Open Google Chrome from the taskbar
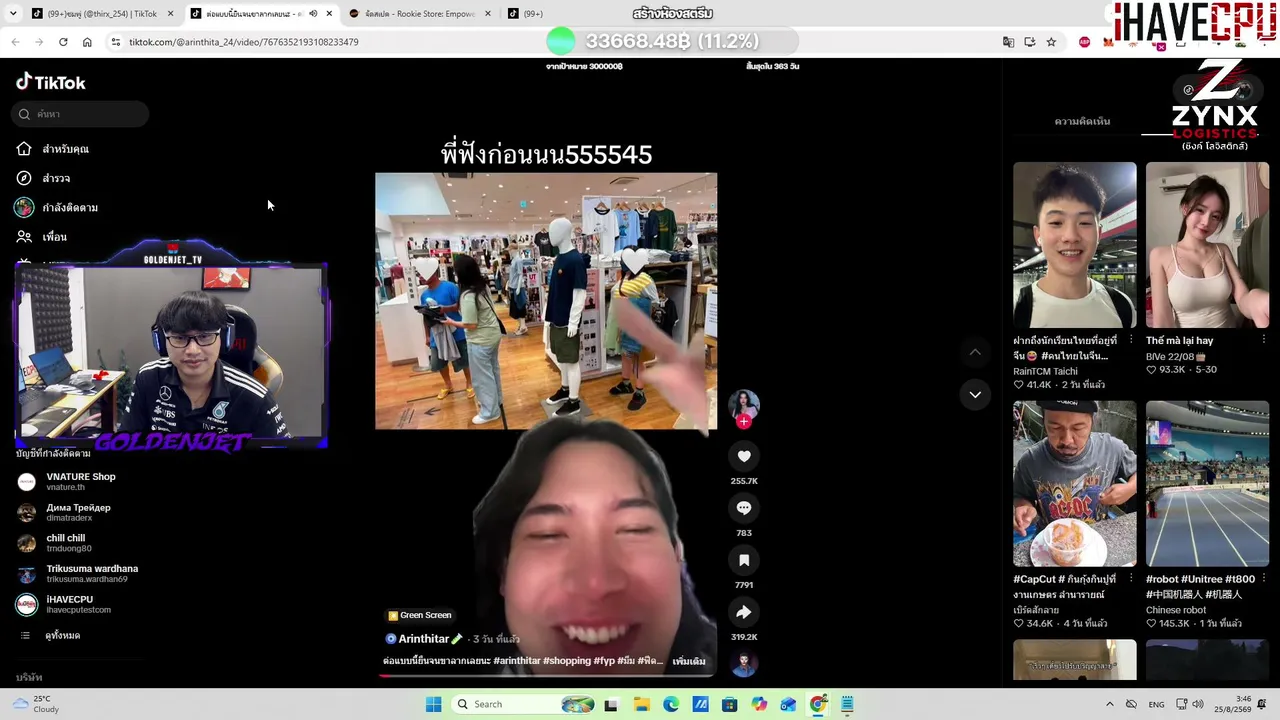Viewport: 1280px width, 720px height. coord(818,704)
